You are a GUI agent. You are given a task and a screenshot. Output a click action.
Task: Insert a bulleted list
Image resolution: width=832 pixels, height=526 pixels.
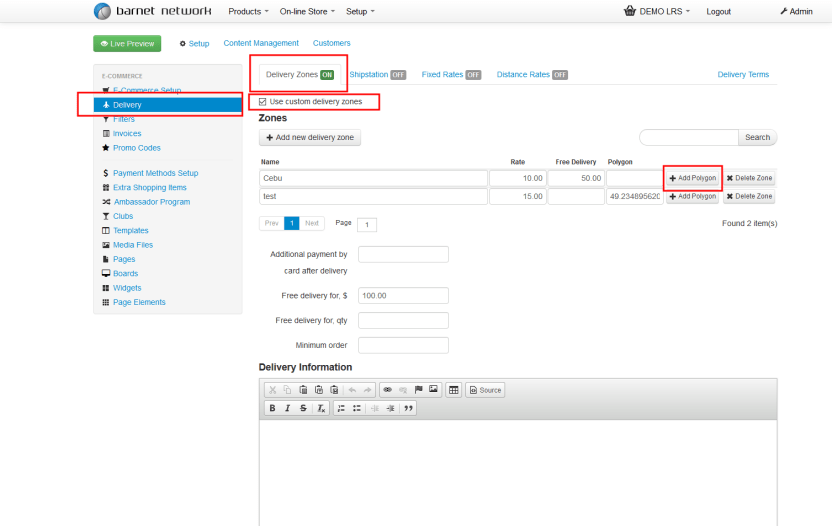click(x=357, y=408)
